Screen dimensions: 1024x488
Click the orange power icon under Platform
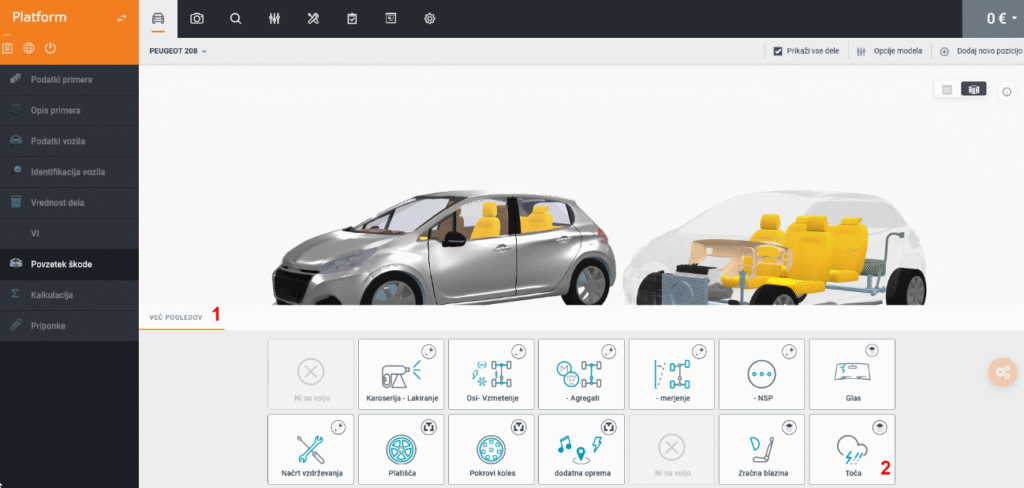[x=50, y=48]
